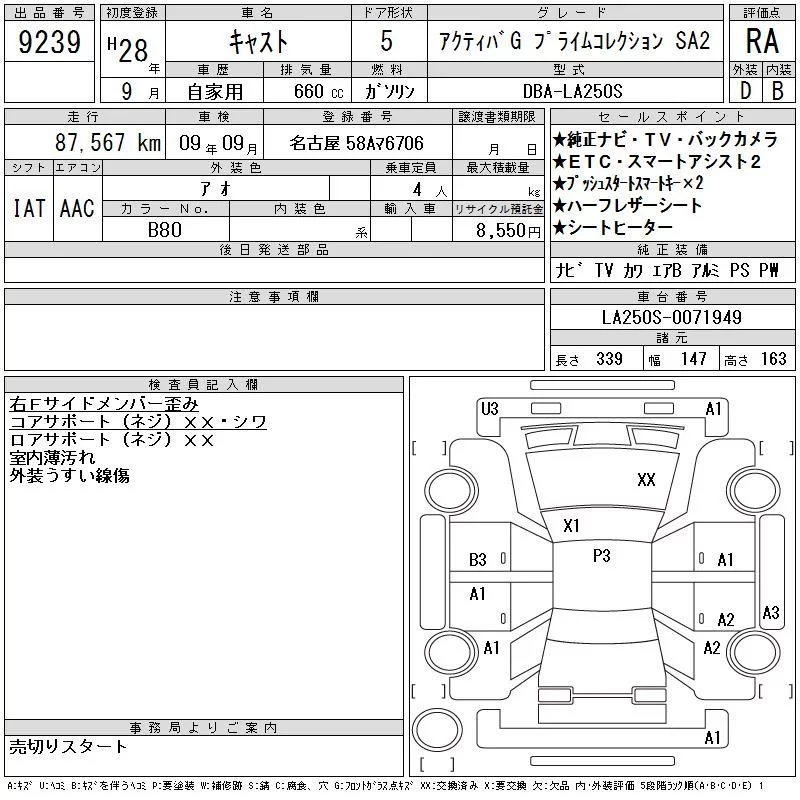The height and width of the screenshot is (800, 800).
Task: Click the height value 163
Action: point(773,359)
